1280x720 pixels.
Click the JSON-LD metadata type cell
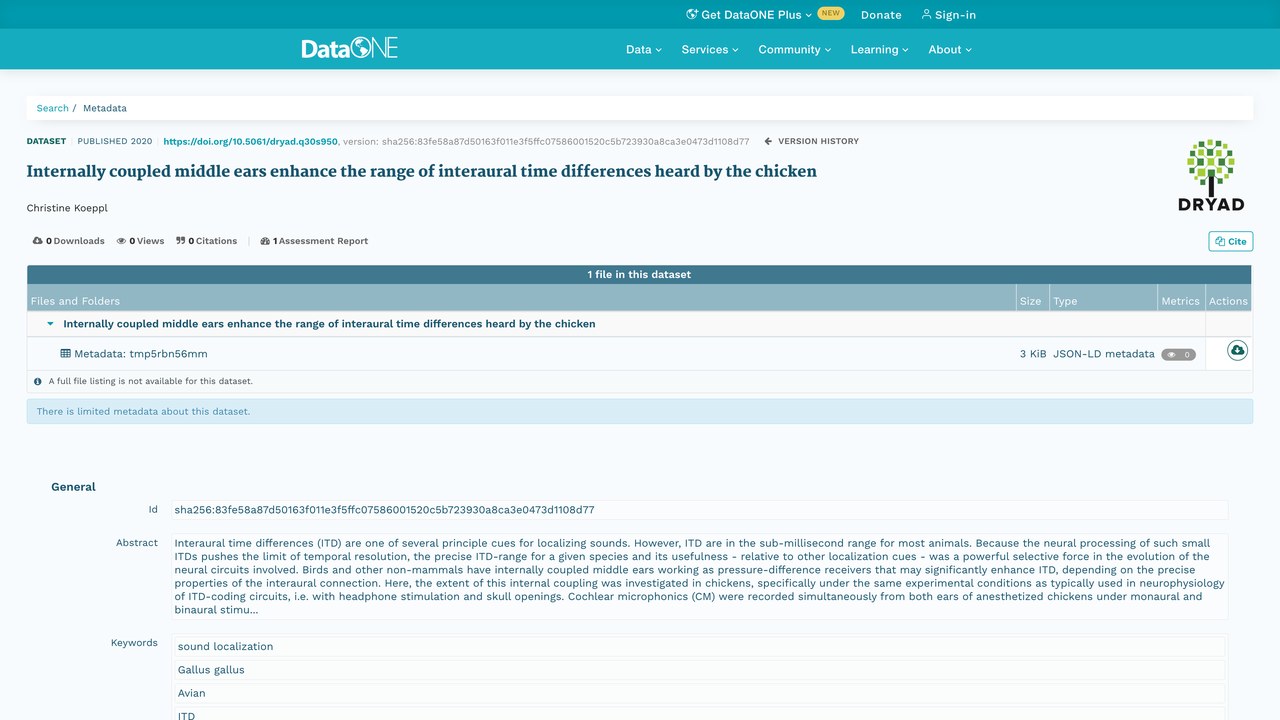pos(1104,354)
